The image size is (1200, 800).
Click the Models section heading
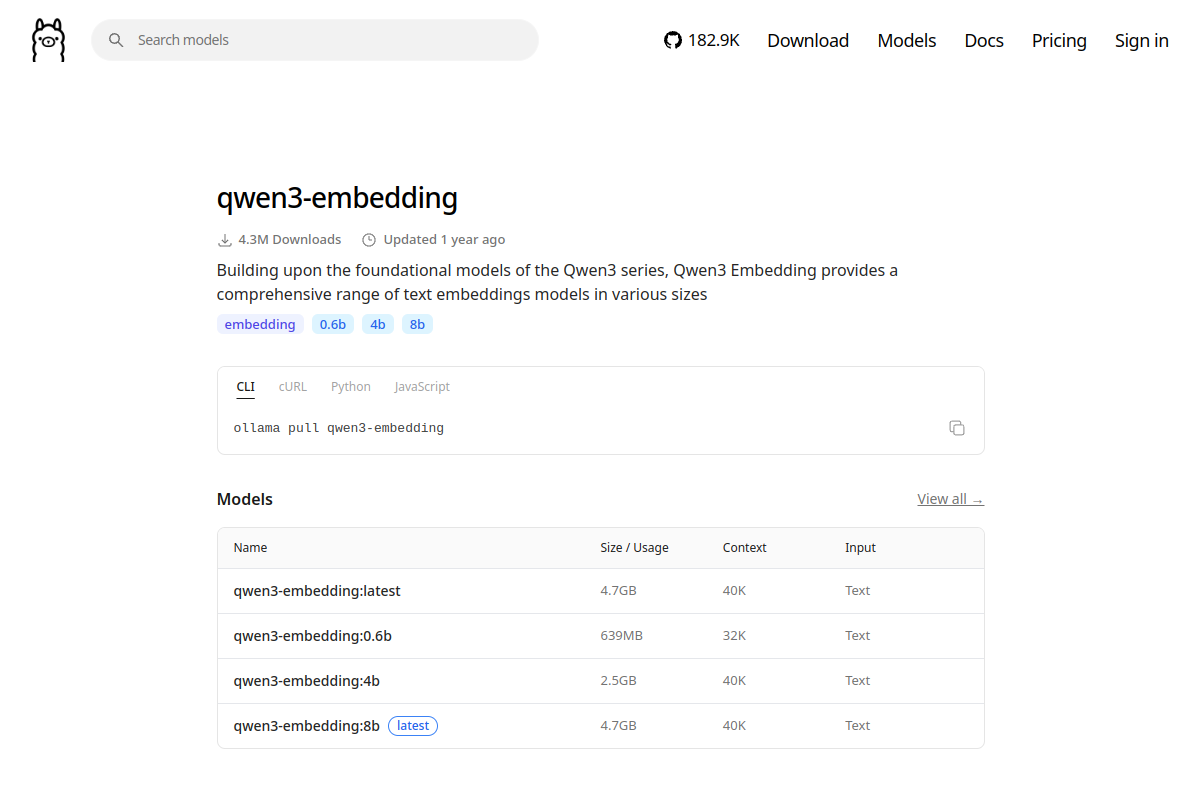coord(245,499)
